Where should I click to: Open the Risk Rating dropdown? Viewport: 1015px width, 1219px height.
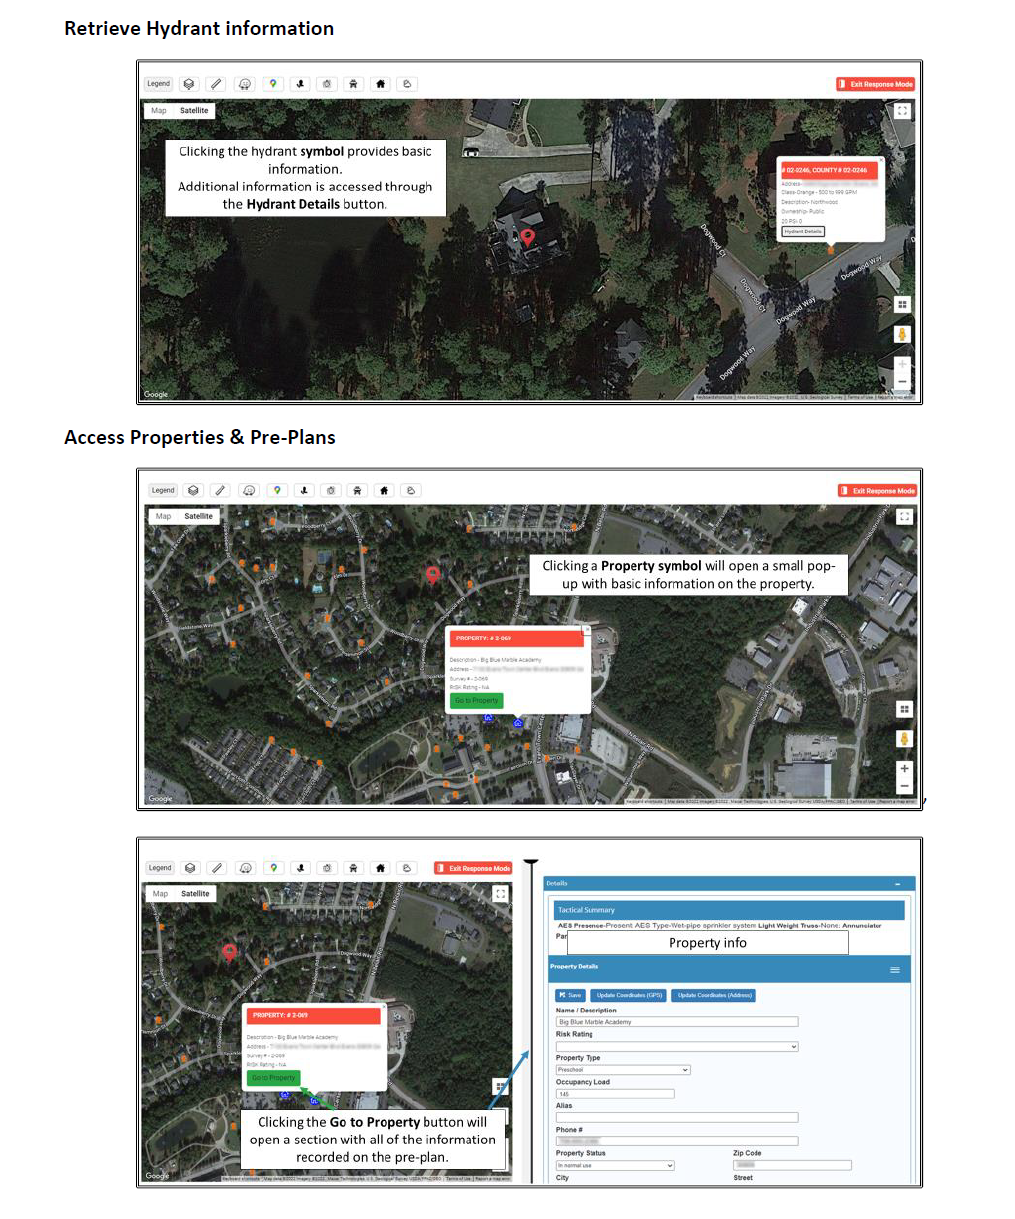(677, 1047)
